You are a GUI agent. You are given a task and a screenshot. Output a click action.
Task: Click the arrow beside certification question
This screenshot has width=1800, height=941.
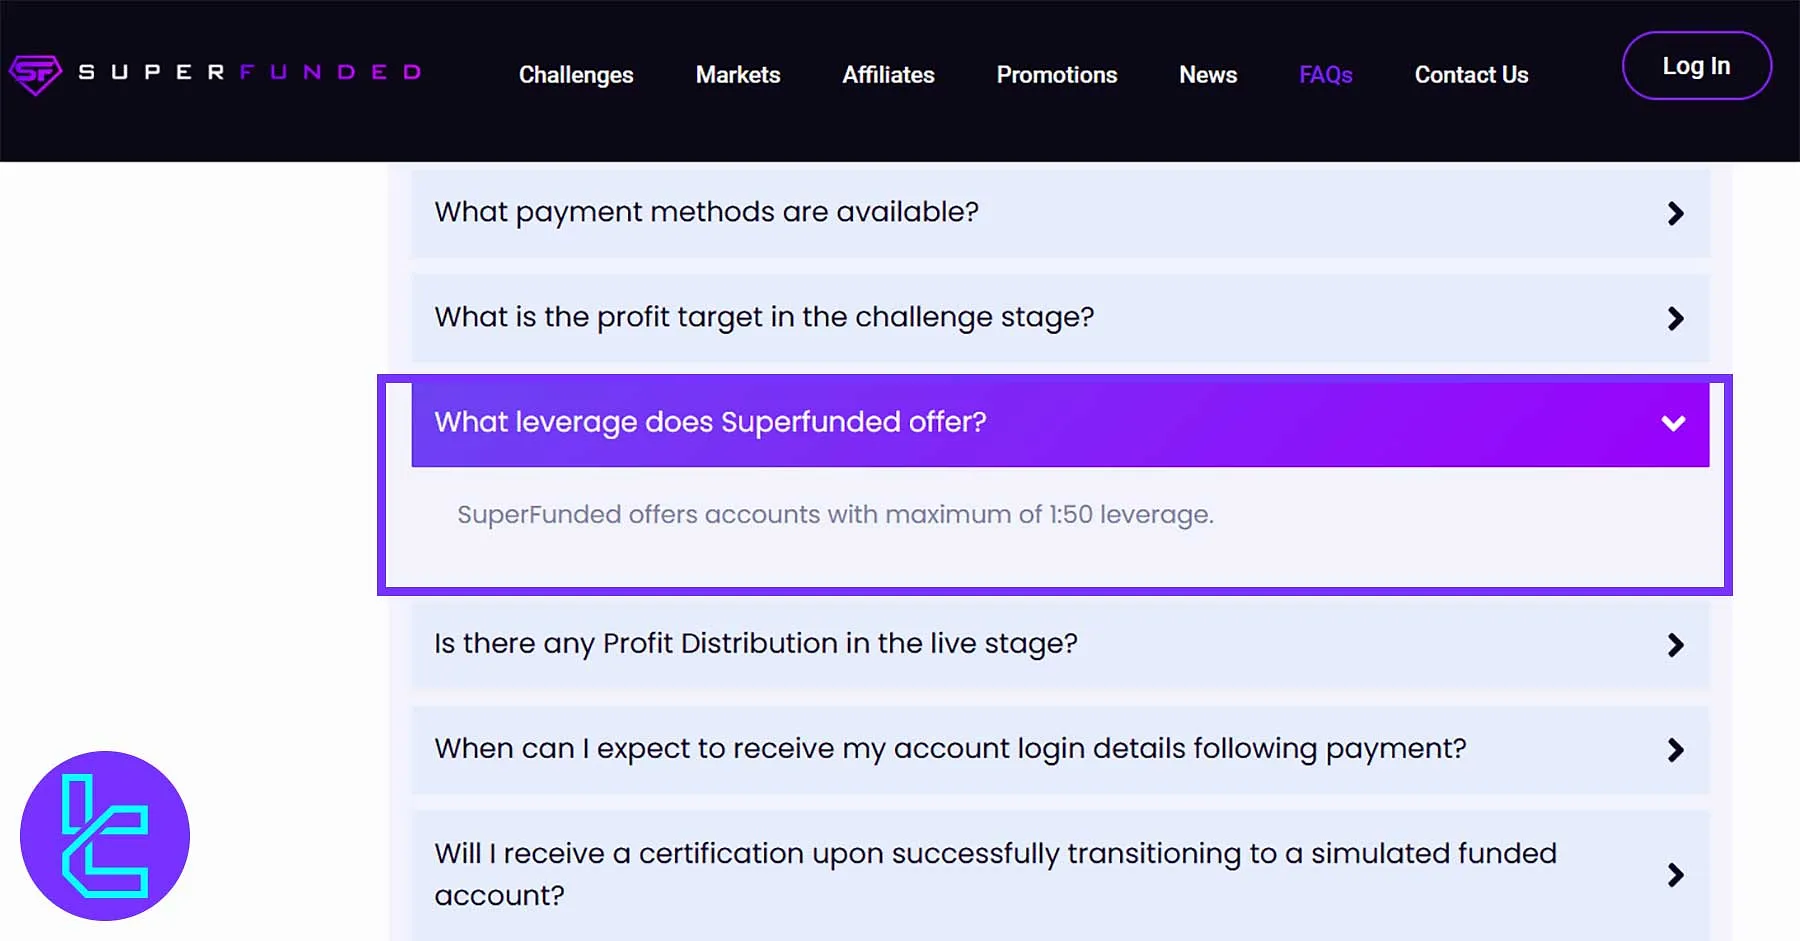tap(1676, 874)
